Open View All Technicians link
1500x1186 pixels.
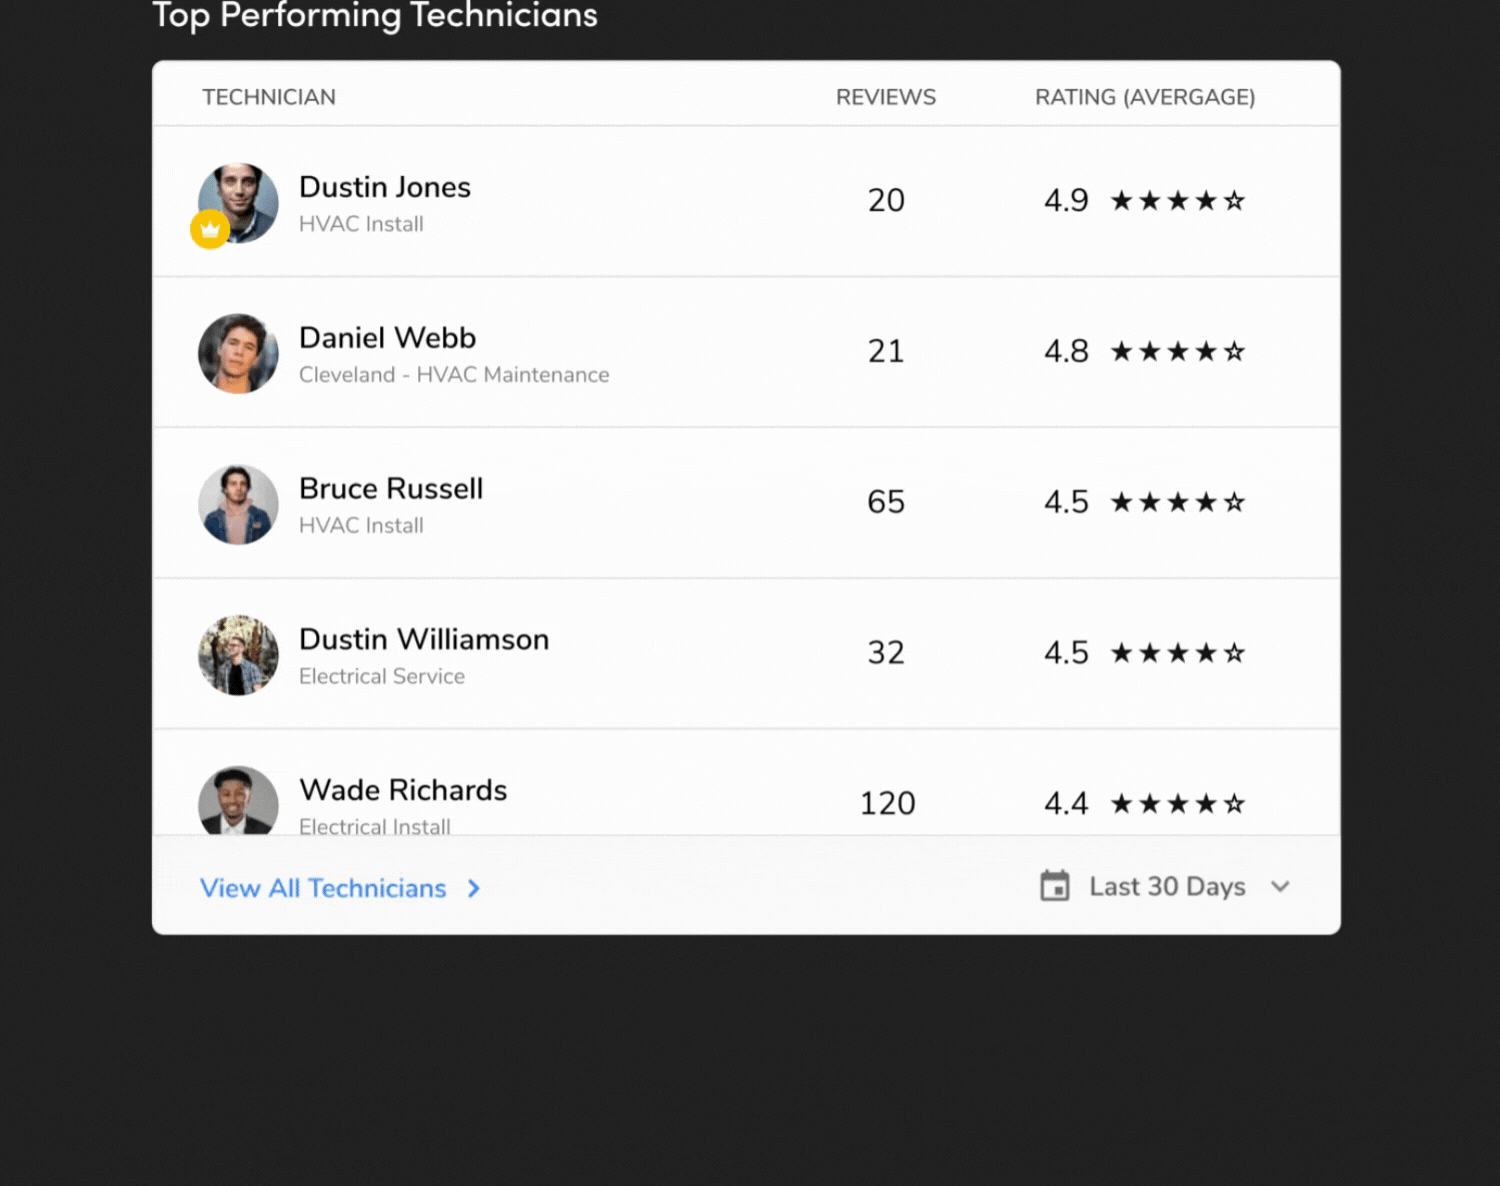pos(323,888)
